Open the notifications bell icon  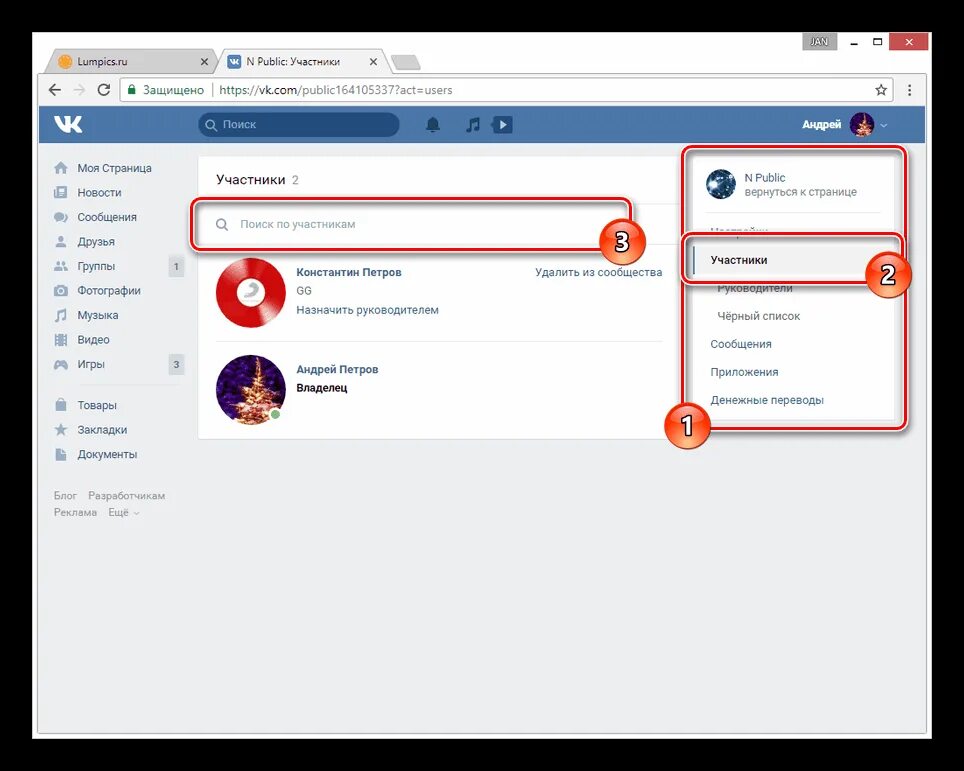[433, 125]
